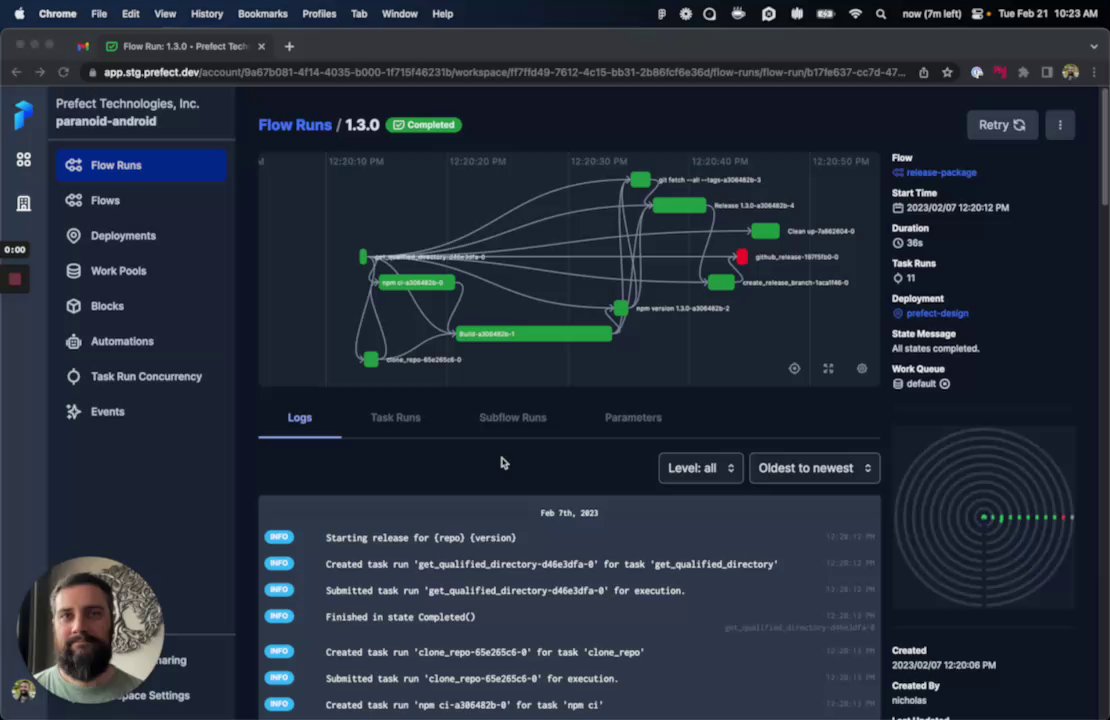Open Flow Runs in the sidebar
Image resolution: width=1110 pixels, height=720 pixels.
(142, 165)
